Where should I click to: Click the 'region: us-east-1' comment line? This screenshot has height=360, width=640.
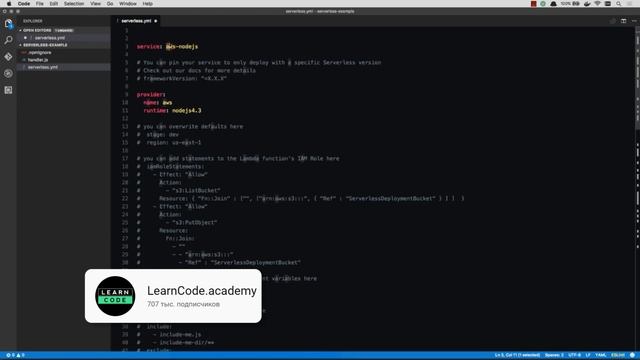(169, 142)
